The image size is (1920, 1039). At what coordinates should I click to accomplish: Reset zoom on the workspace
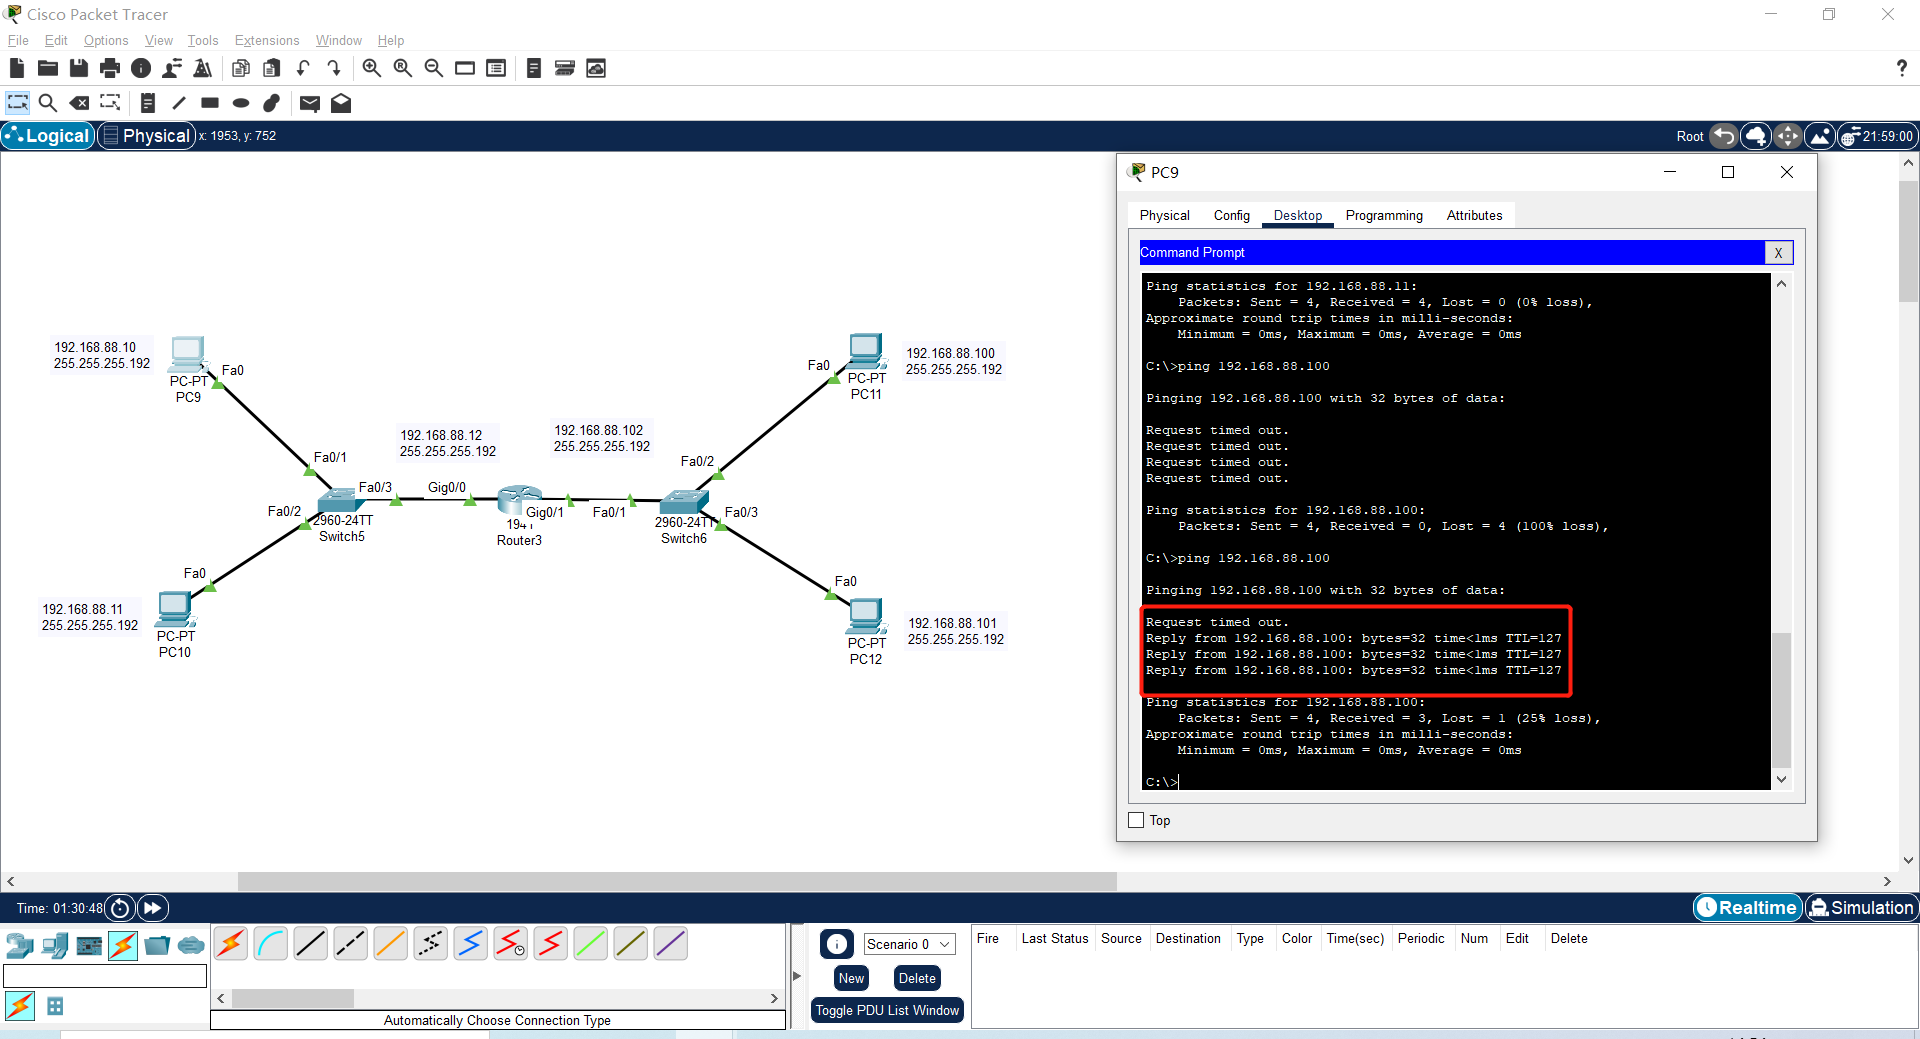402,68
